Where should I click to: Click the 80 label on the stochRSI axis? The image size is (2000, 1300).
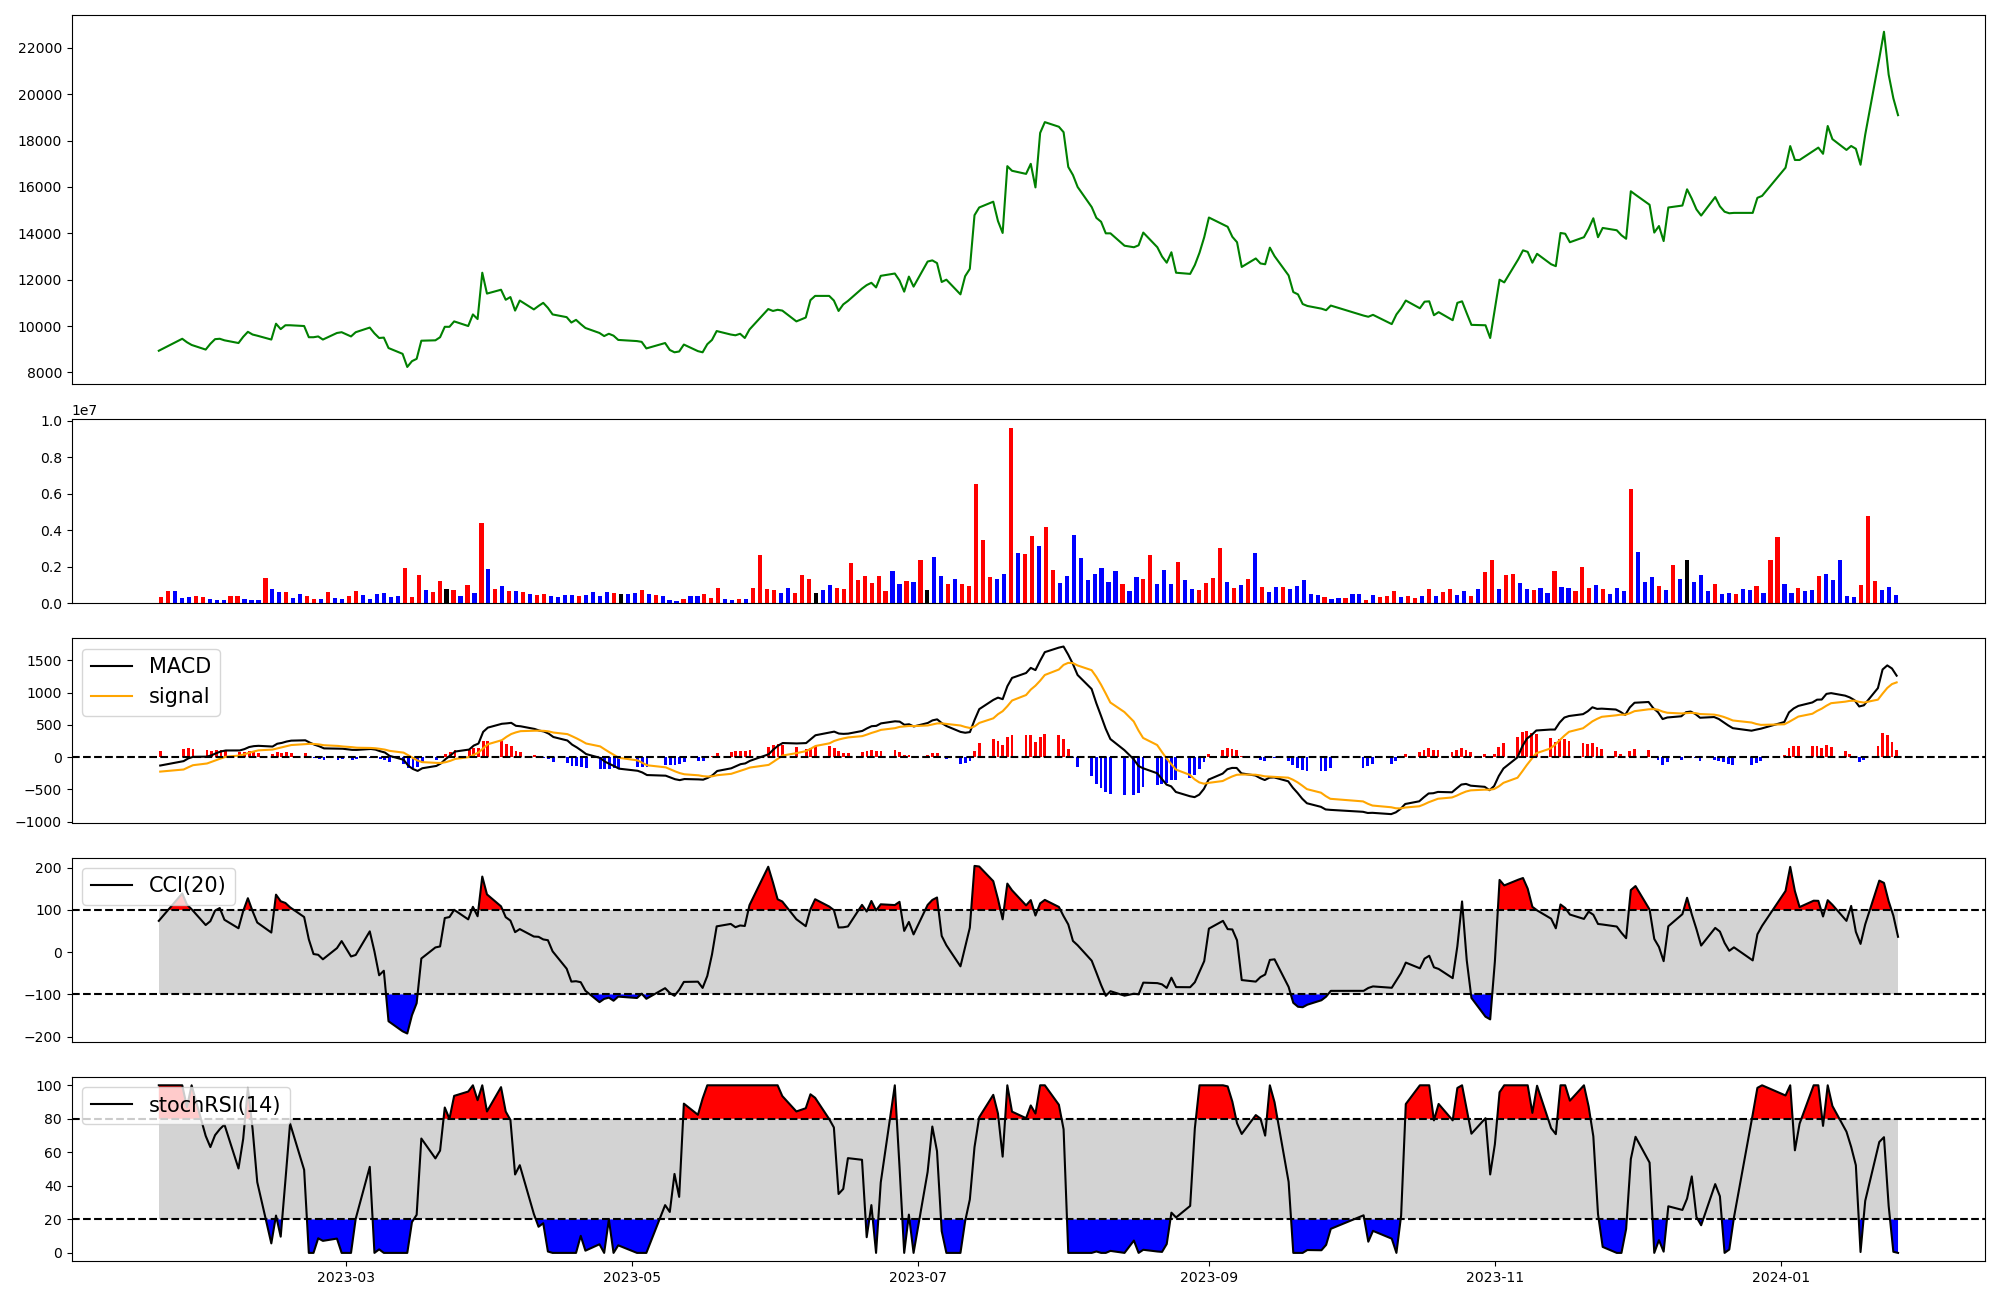click(x=54, y=1119)
